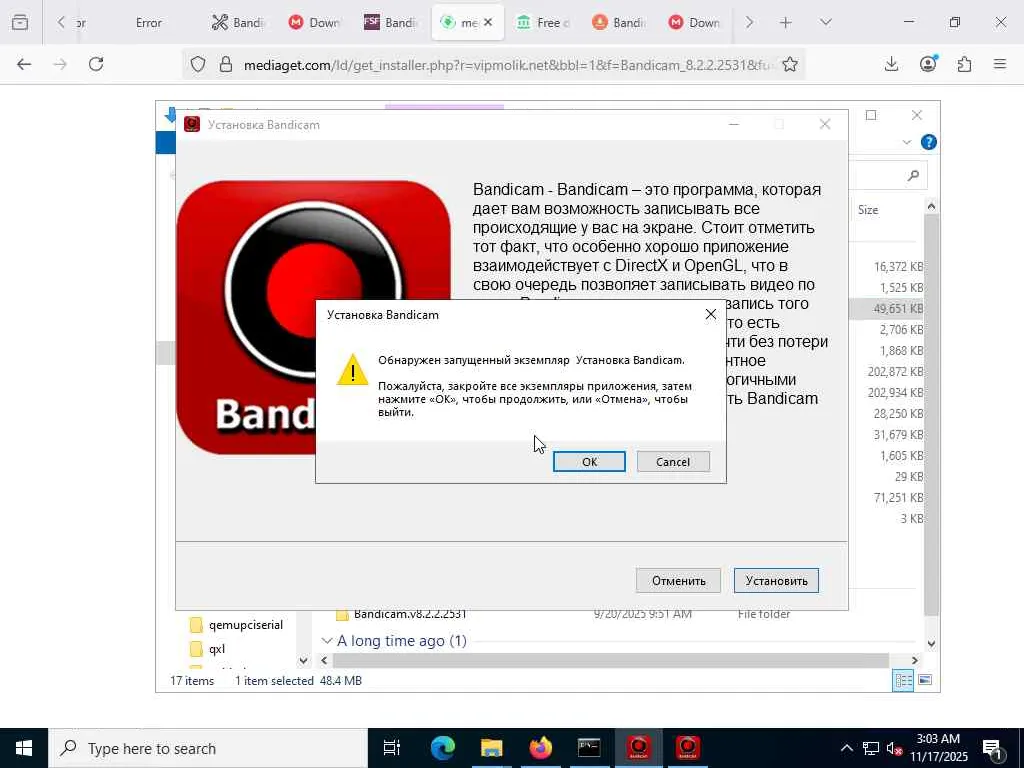Screen dimensions: 1024x768
Task: Open the network tray icon
Action: (871, 748)
